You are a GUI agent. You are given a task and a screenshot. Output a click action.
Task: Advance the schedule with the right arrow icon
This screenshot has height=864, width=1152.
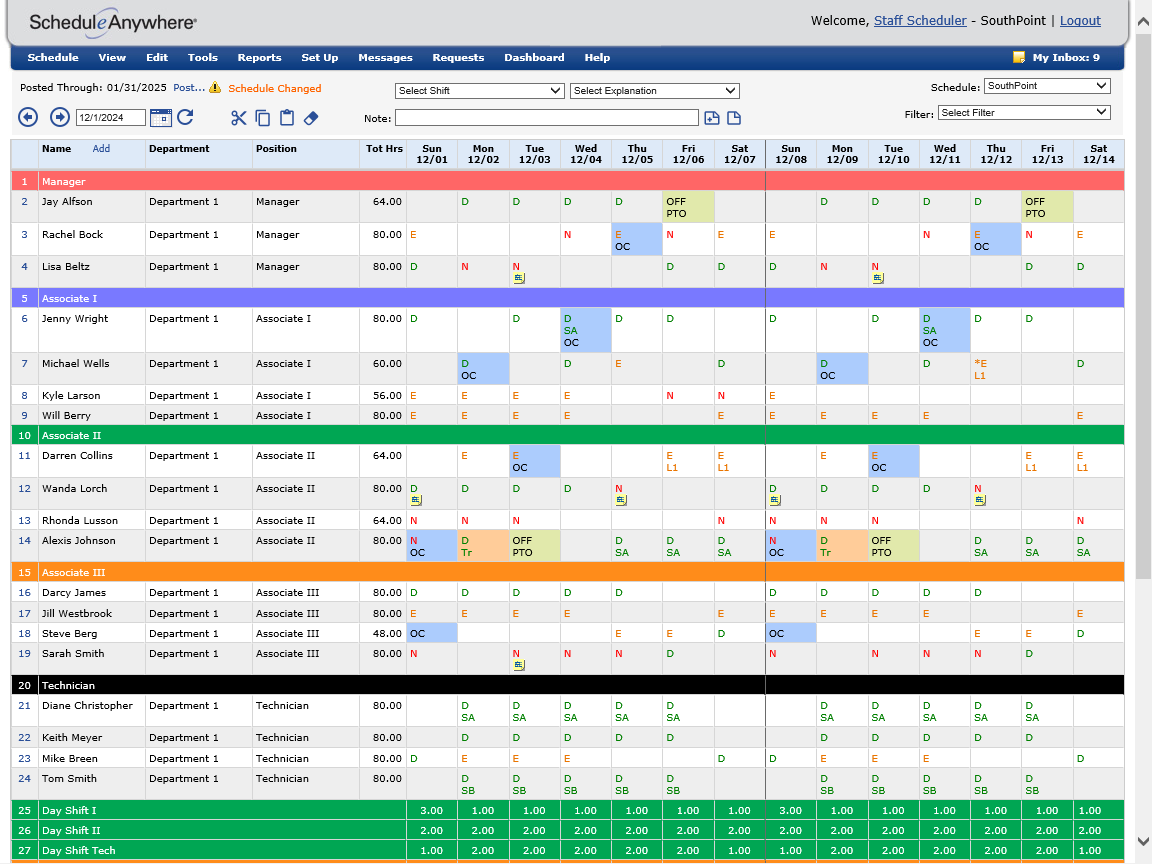59,118
